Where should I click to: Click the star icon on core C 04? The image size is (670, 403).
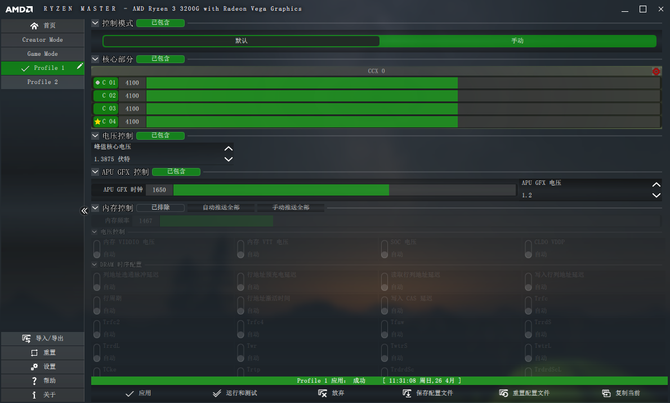point(97,121)
